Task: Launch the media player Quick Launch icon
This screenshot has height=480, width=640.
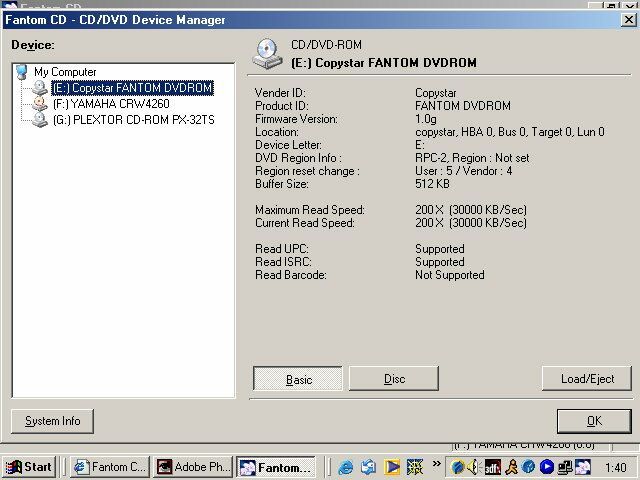Action: pyautogui.click(x=392, y=467)
